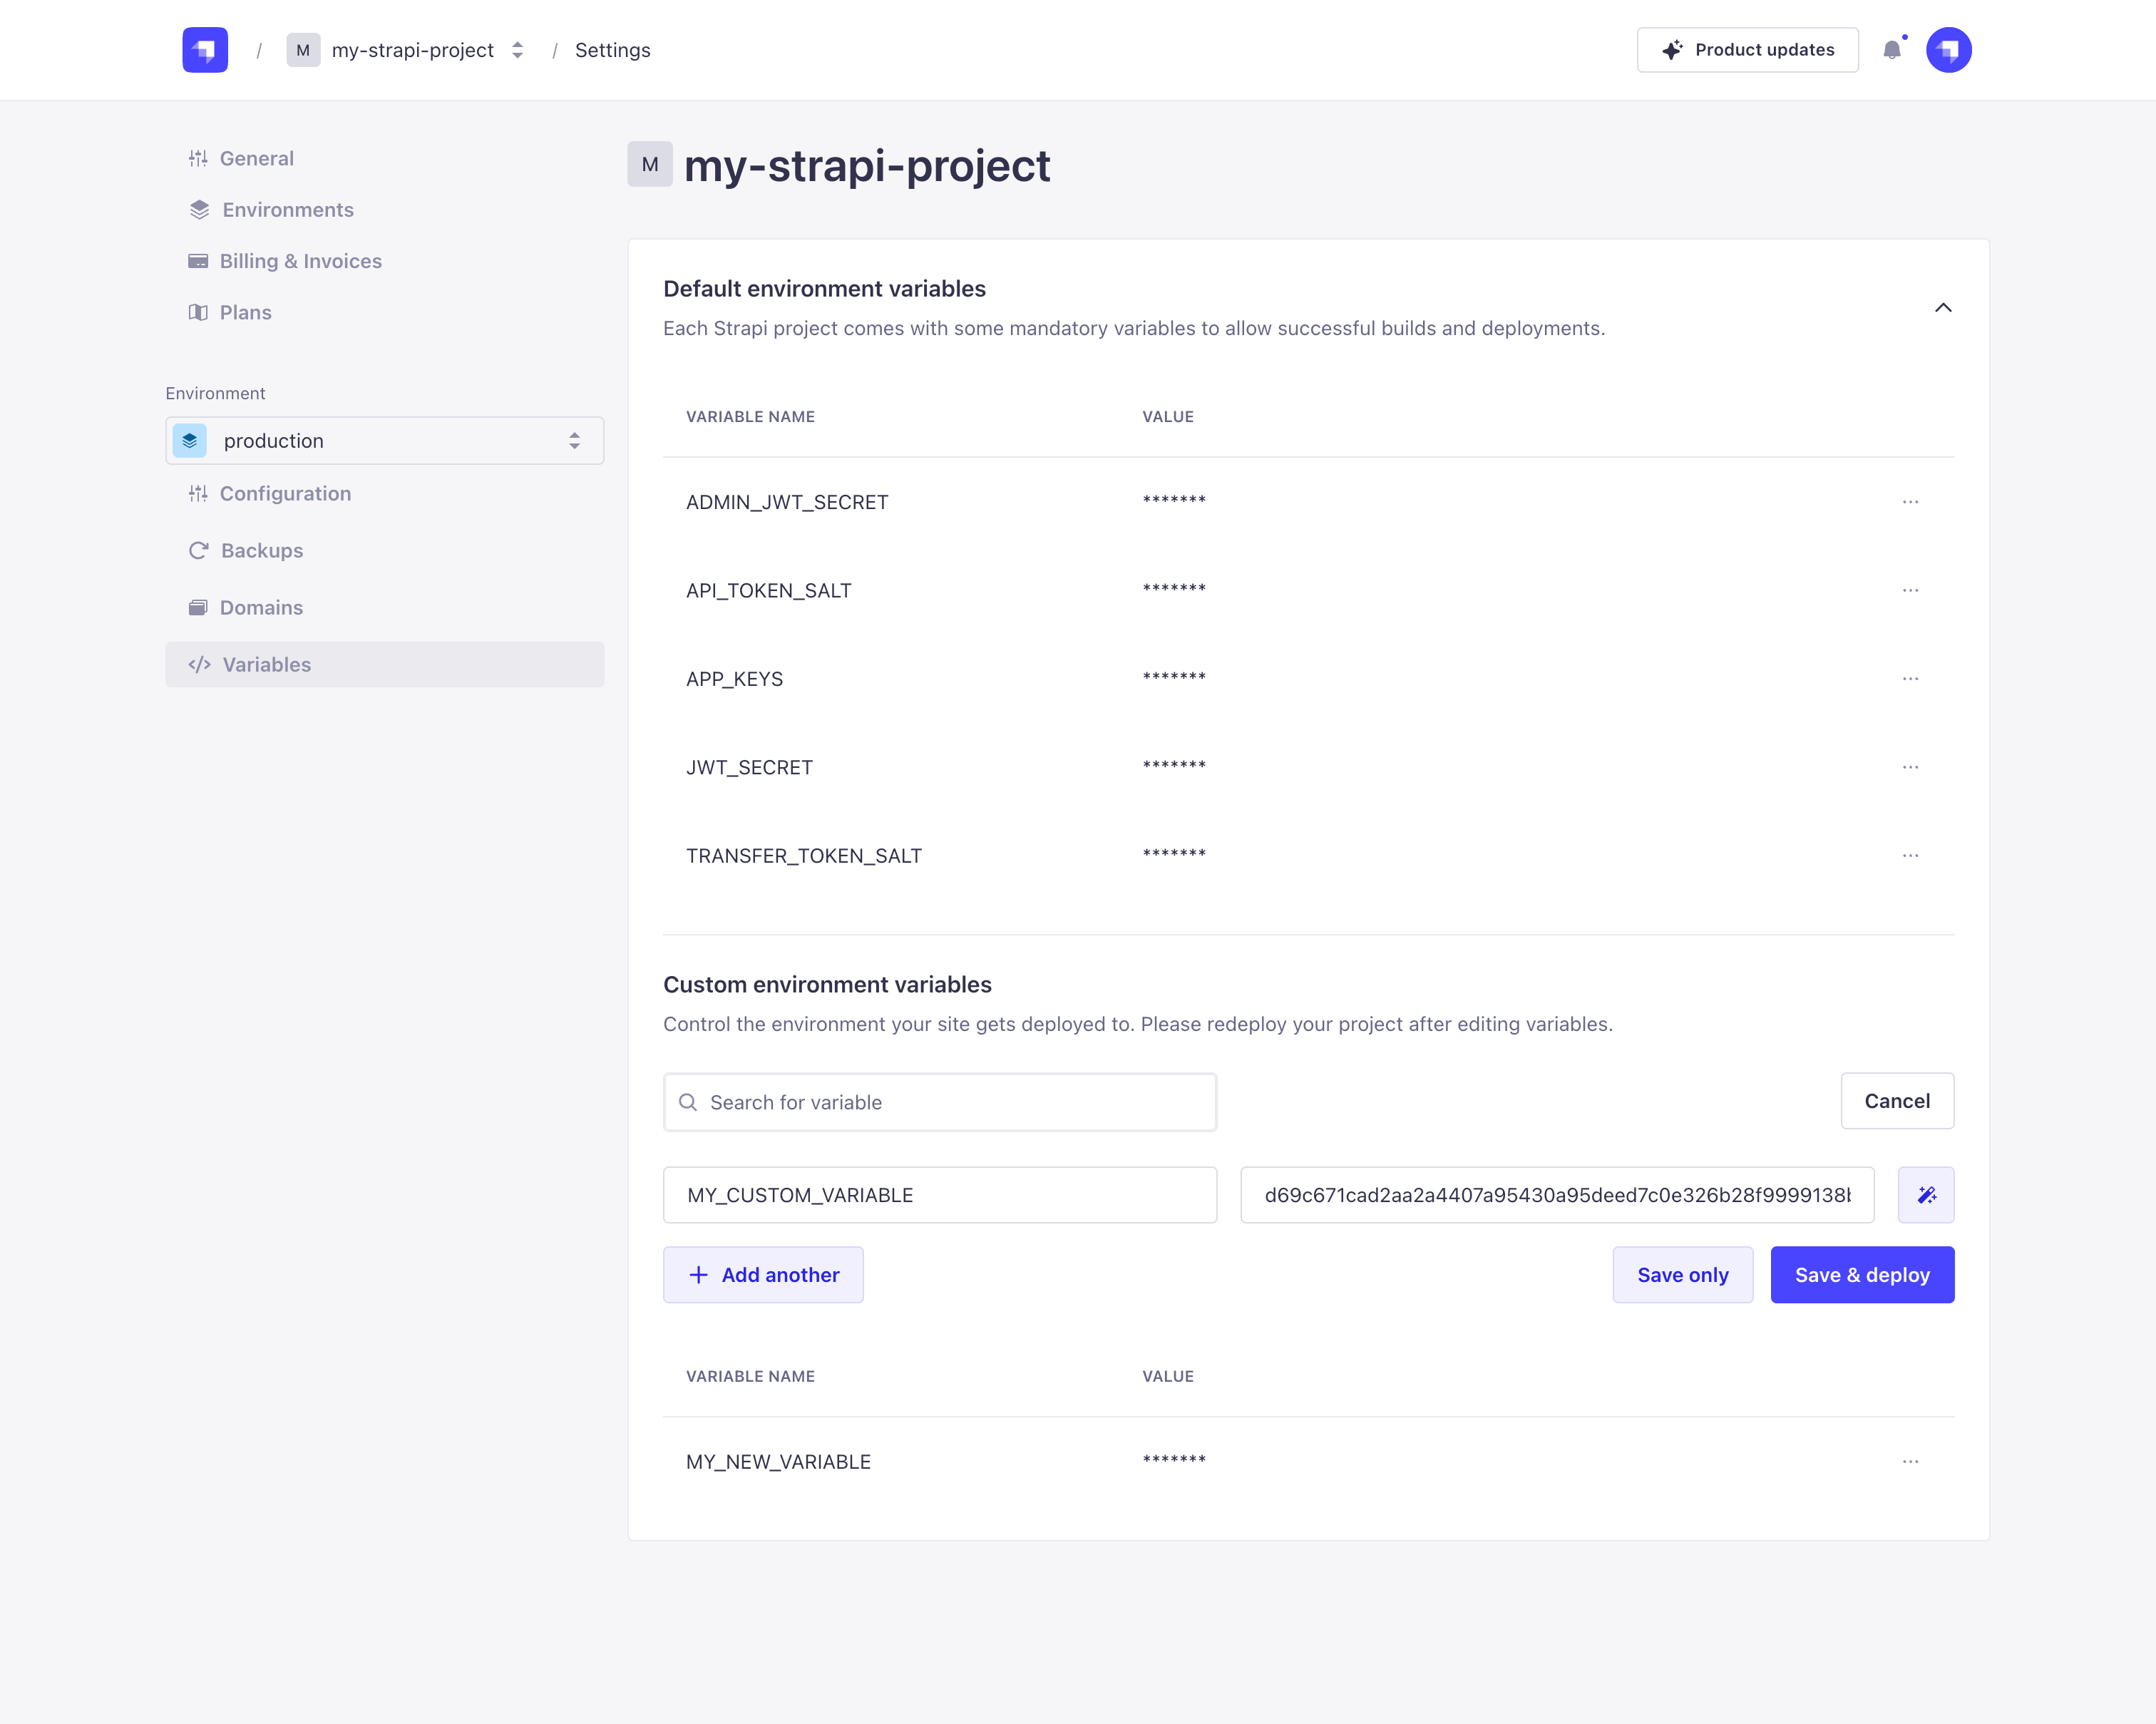
Task: Generate a value with the magic wand
Action: tap(1926, 1195)
